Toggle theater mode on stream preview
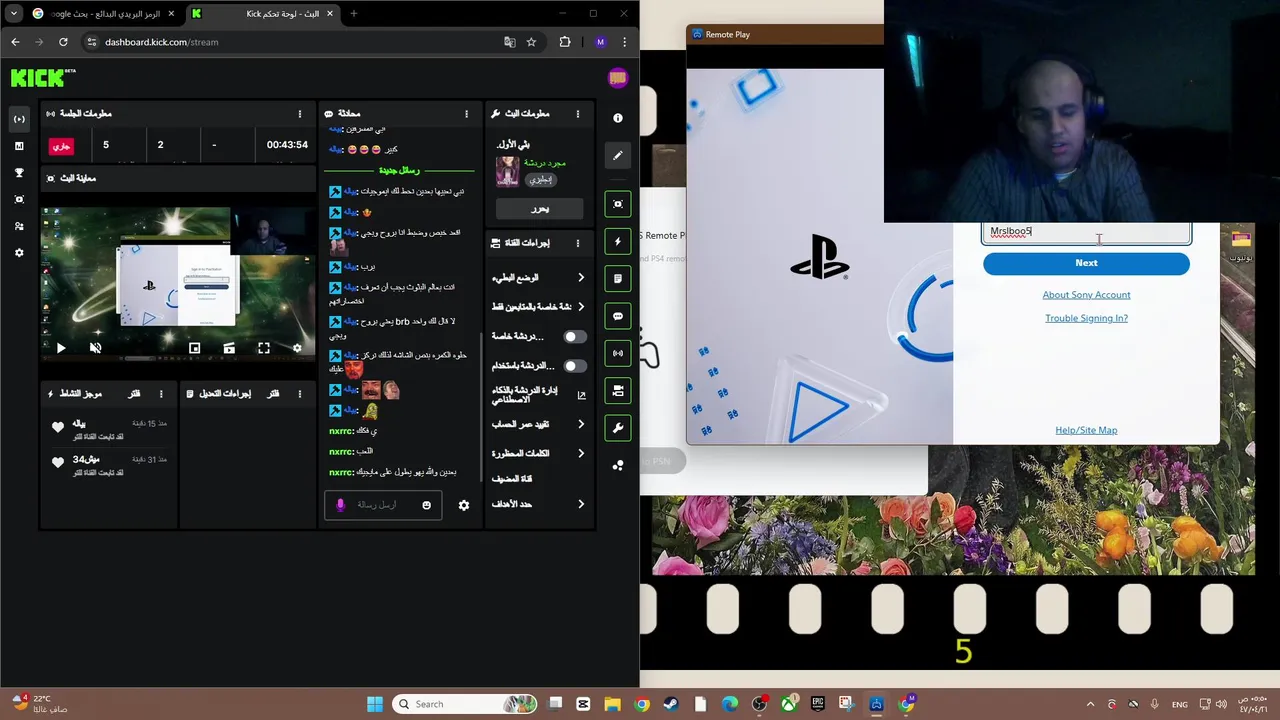 229,348
